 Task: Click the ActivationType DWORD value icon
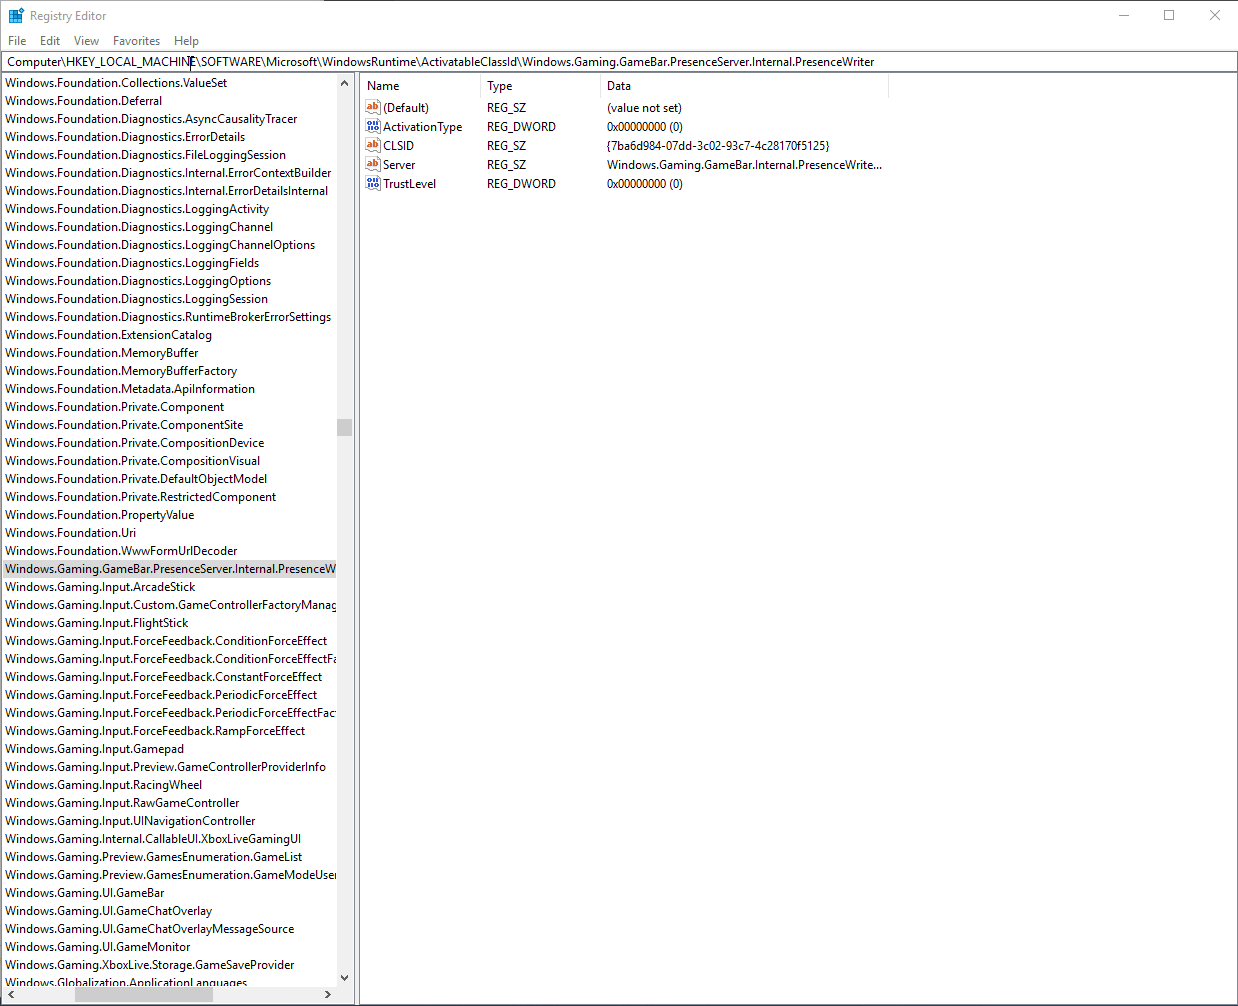point(373,126)
